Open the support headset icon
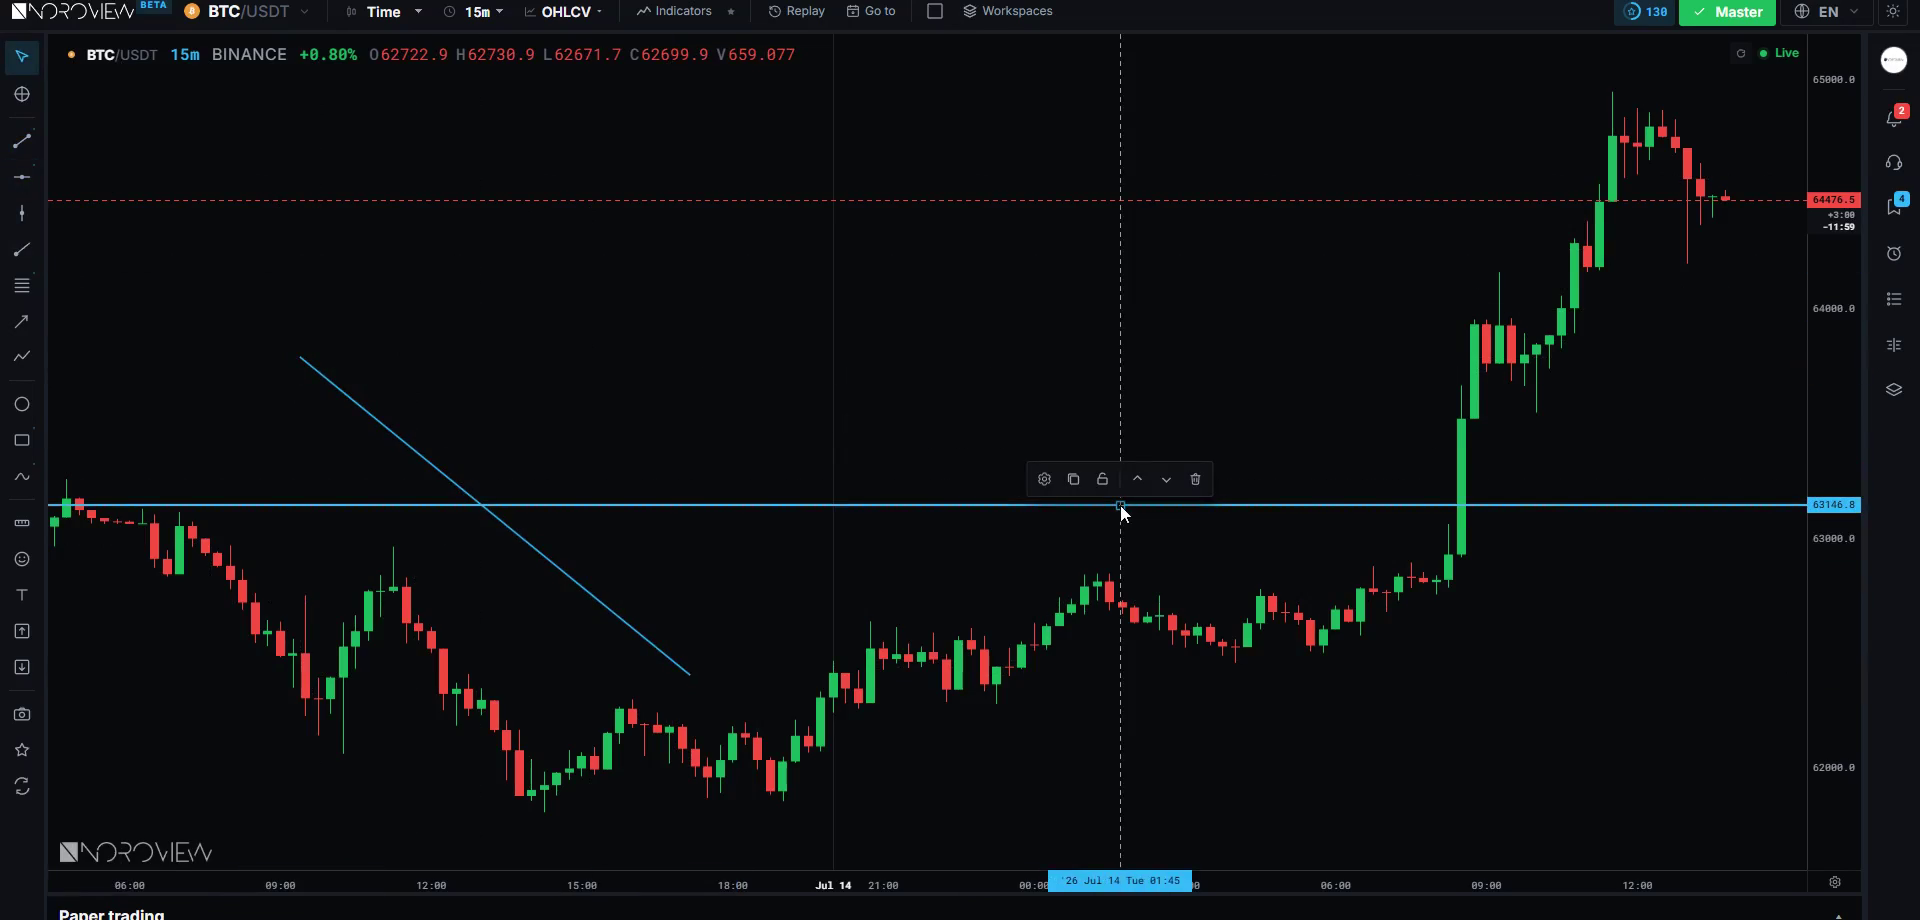 tap(1894, 162)
